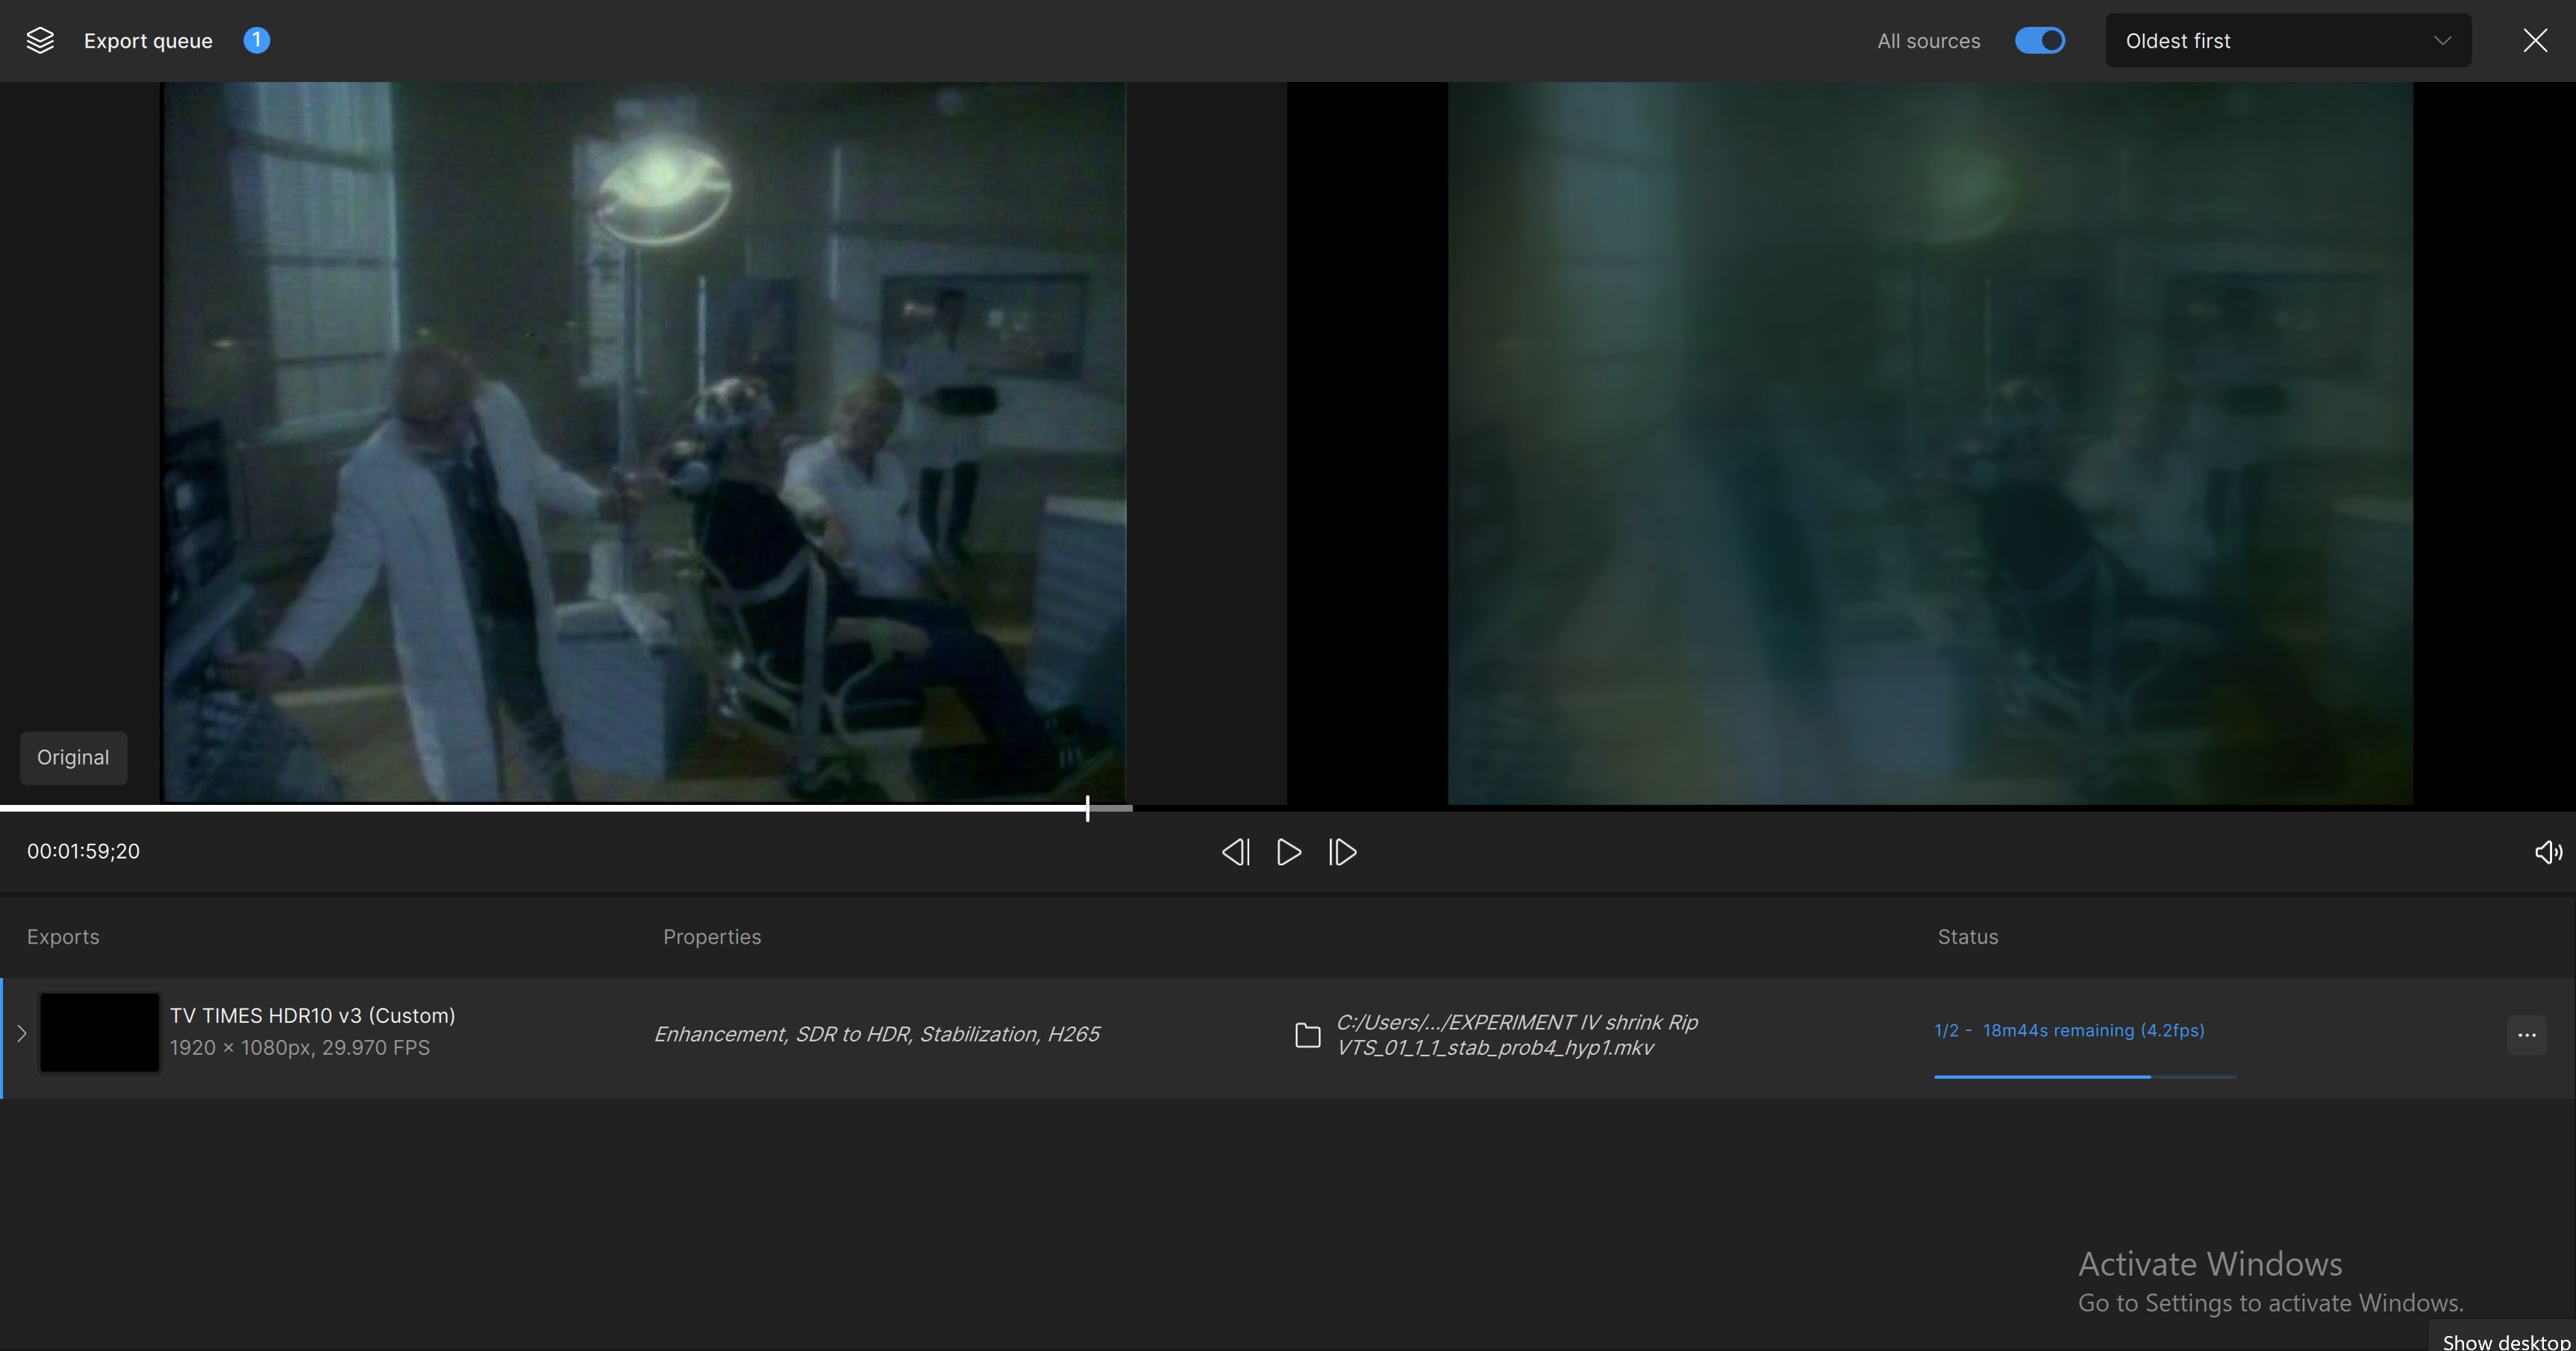
Task: Mute the preview audio speaker icon
Action: [2548, 852]
